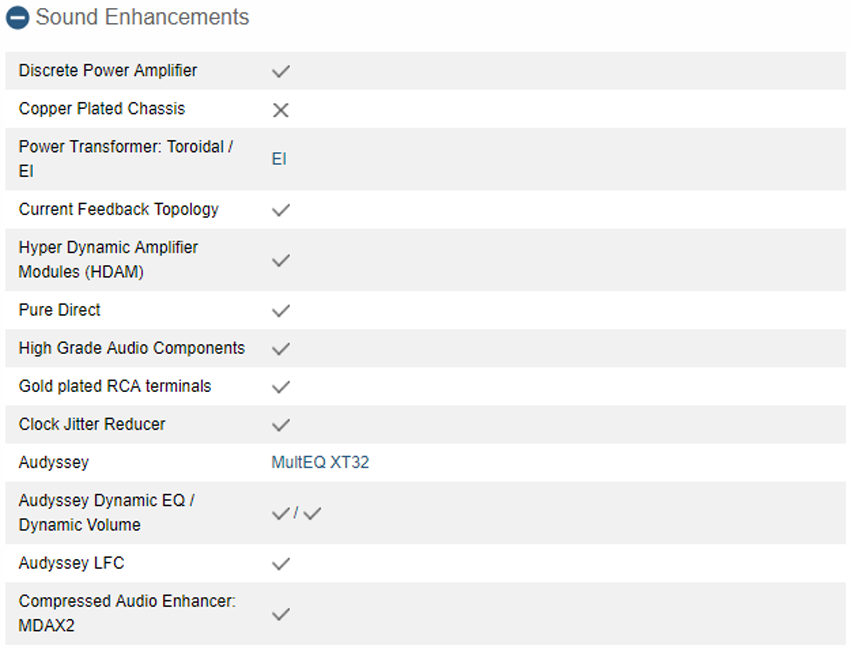Click the High Grade Audio Components checkmark
Viewport: 850px width, 649px height.
click(x=281, y=349)
